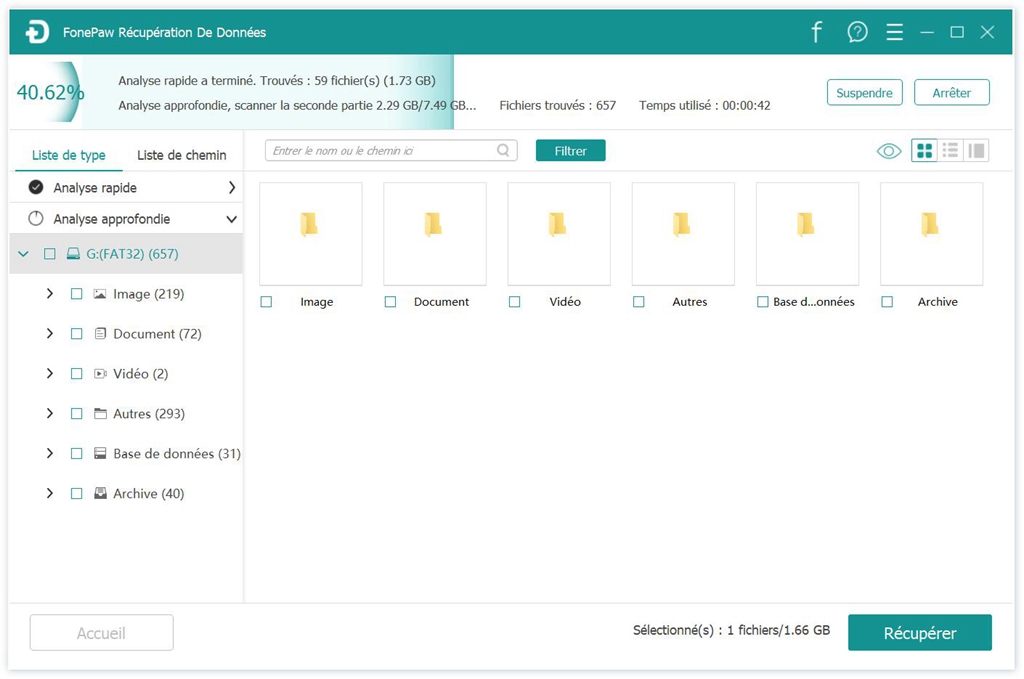This screenshot has height=679, width=1024.
Task: Click the Archive category icon in tree
Action: 100,493
